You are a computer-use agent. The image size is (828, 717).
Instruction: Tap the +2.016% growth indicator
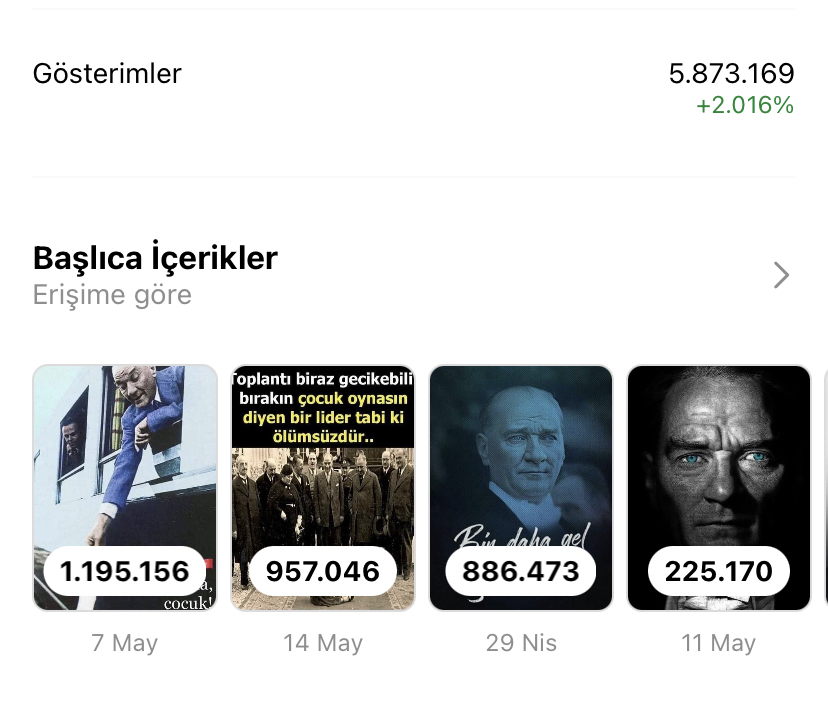click(x=745, y=105)
